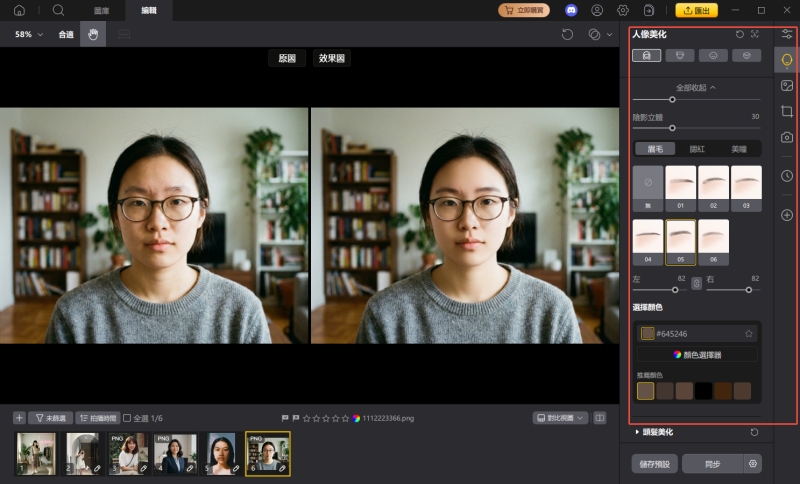
Task: Open the Adjustments sliders panel icon
Action: [x=787, y=34]
